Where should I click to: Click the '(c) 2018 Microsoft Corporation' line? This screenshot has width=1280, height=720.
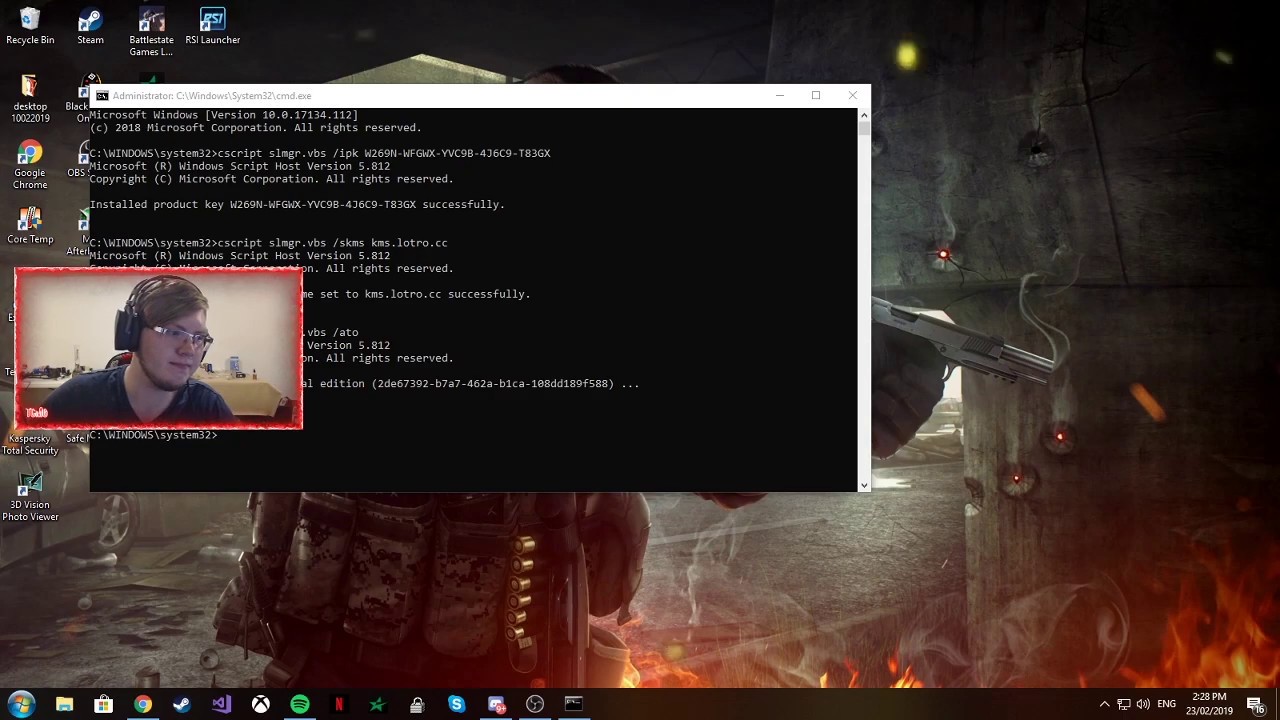(x=256, y=128)
